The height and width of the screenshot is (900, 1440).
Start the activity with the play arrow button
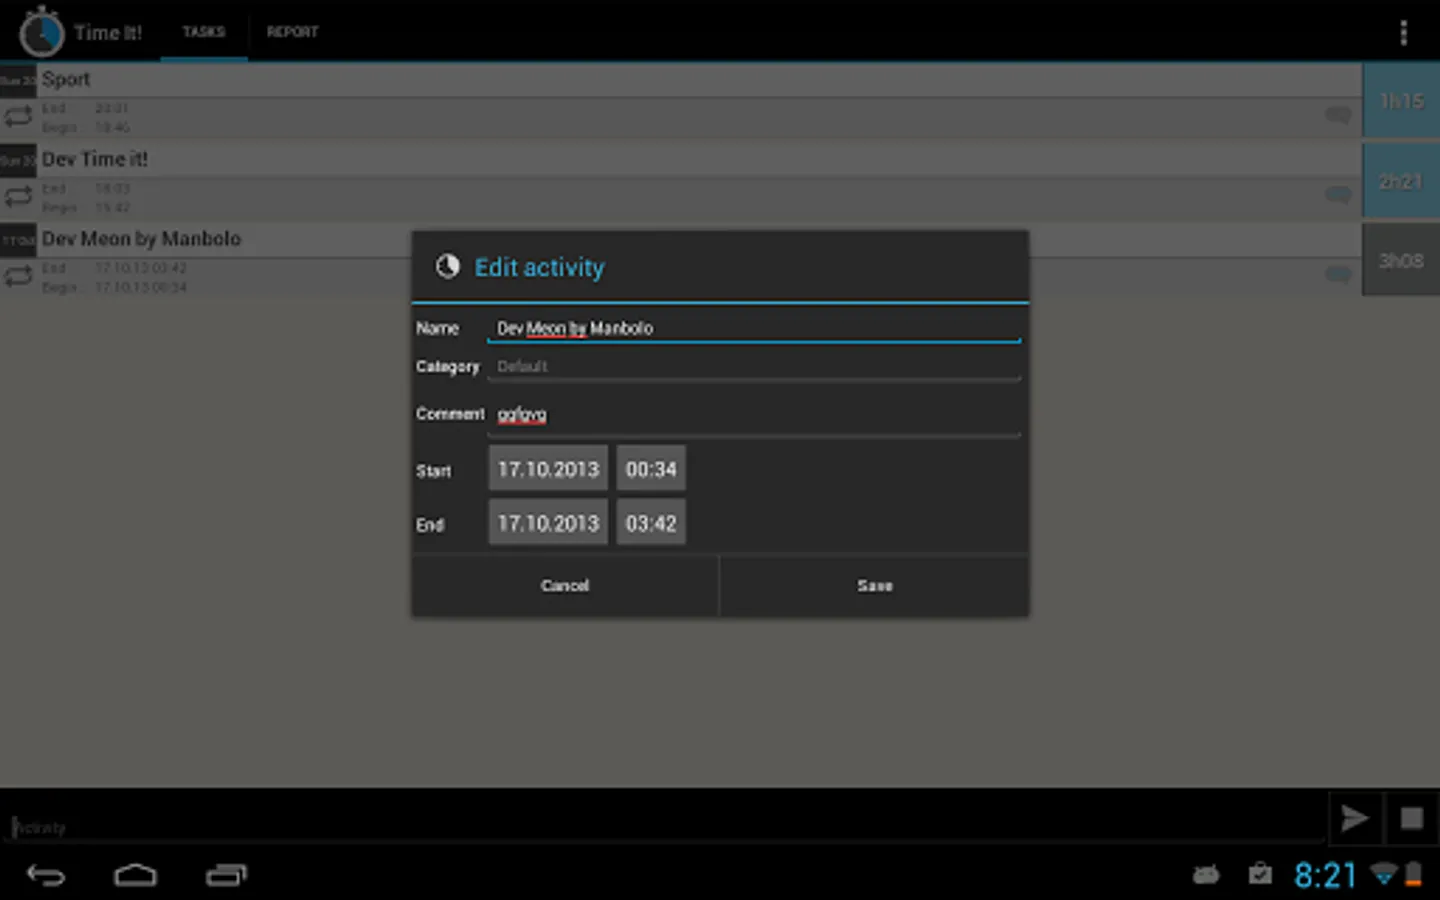point(1355,818)
